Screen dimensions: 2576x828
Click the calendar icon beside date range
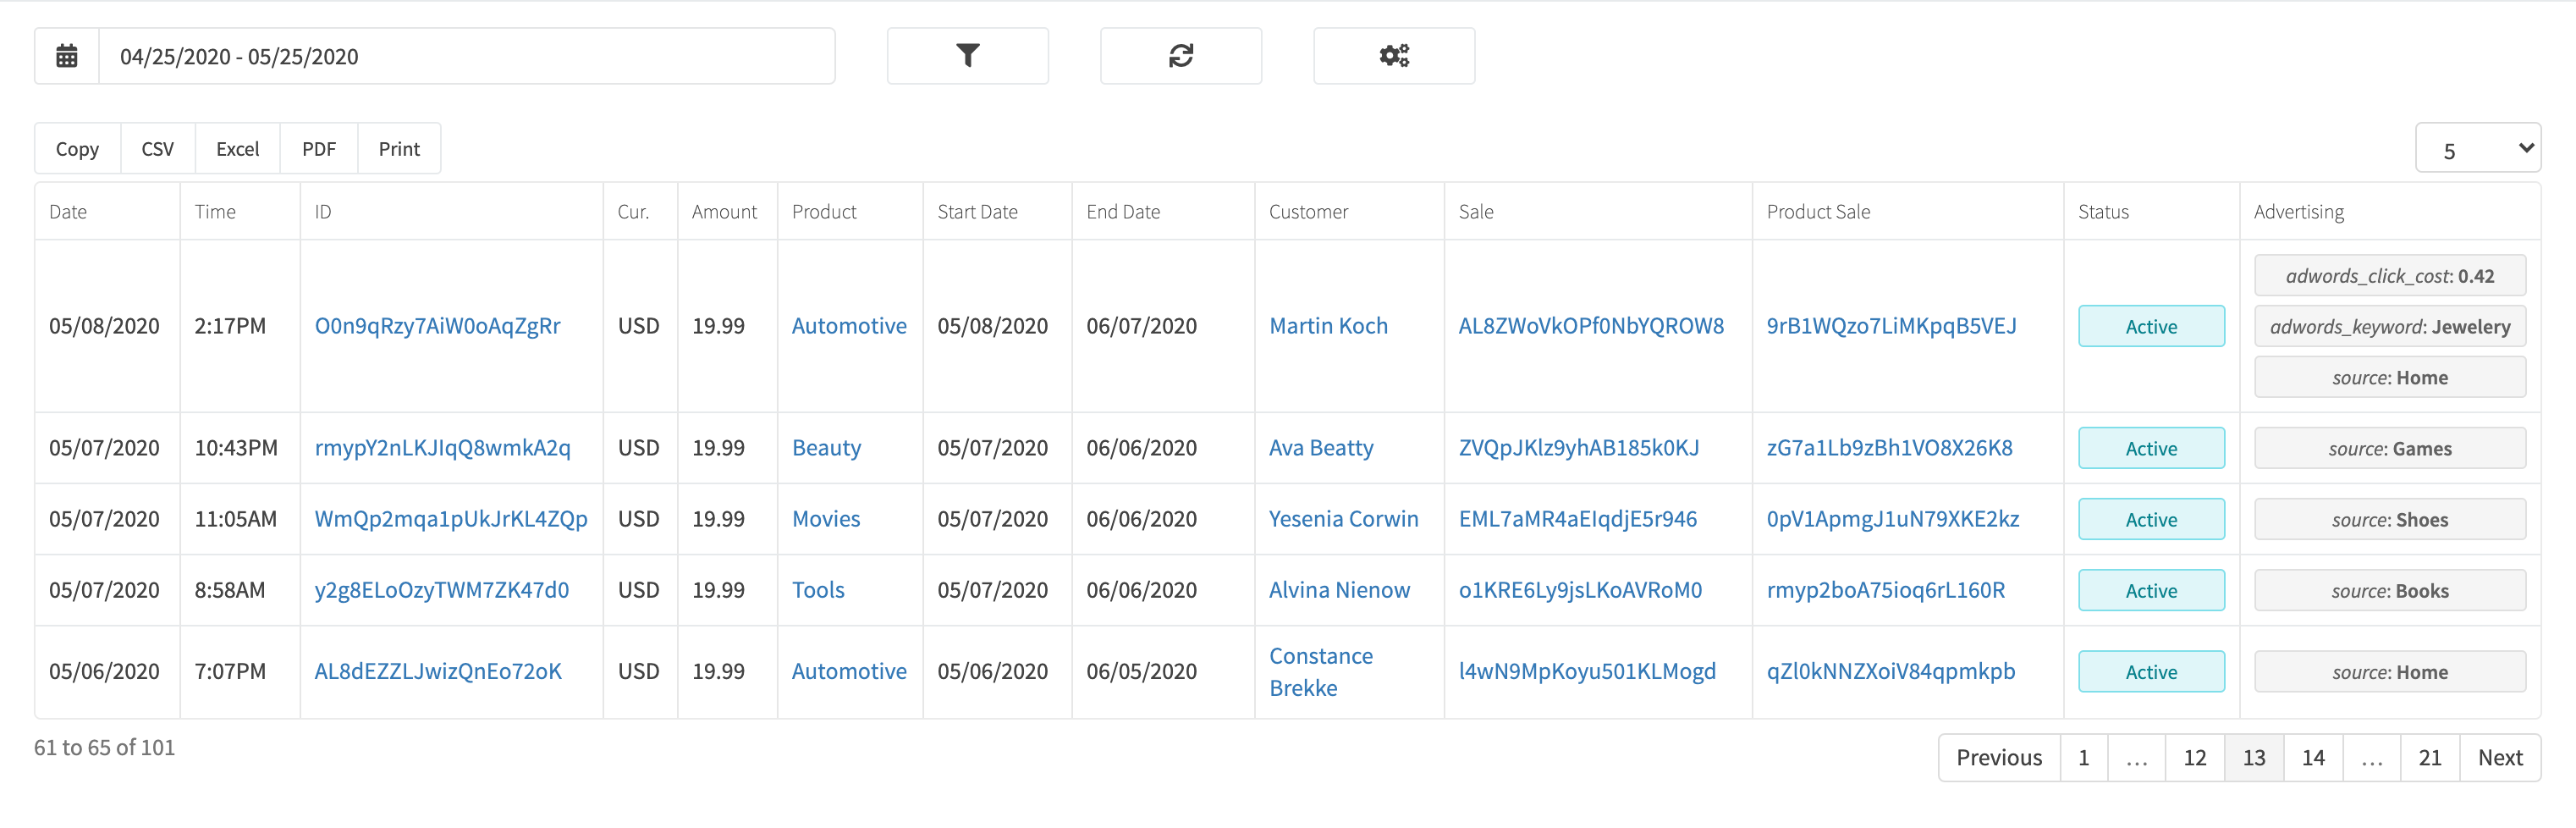tap(67, 56)
